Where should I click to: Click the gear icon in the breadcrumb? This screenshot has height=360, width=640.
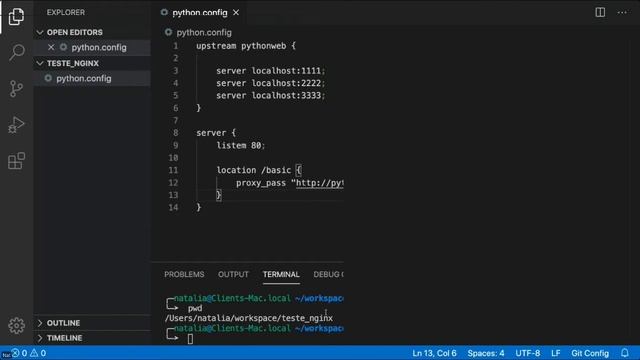pyautogui.click(x=168, y=32)
